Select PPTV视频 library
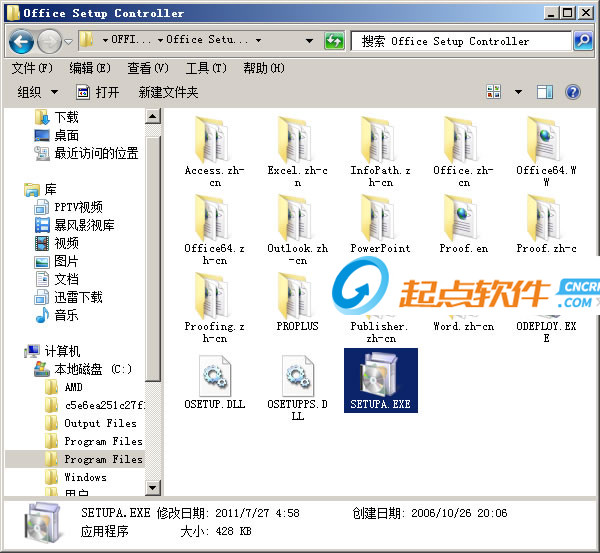 68,207
